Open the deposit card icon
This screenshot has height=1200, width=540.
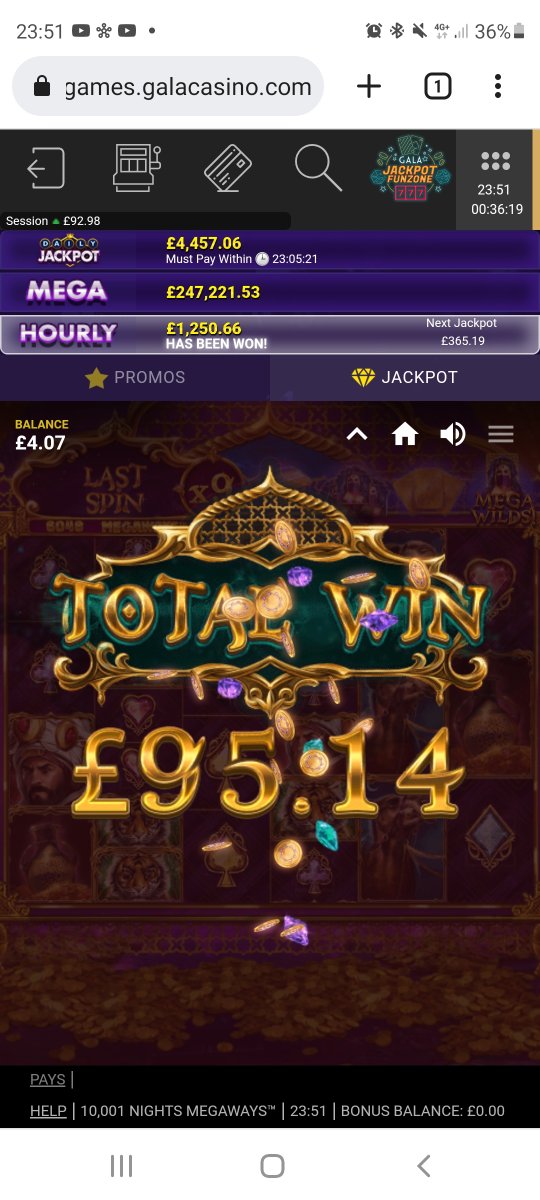coord(228,168)
